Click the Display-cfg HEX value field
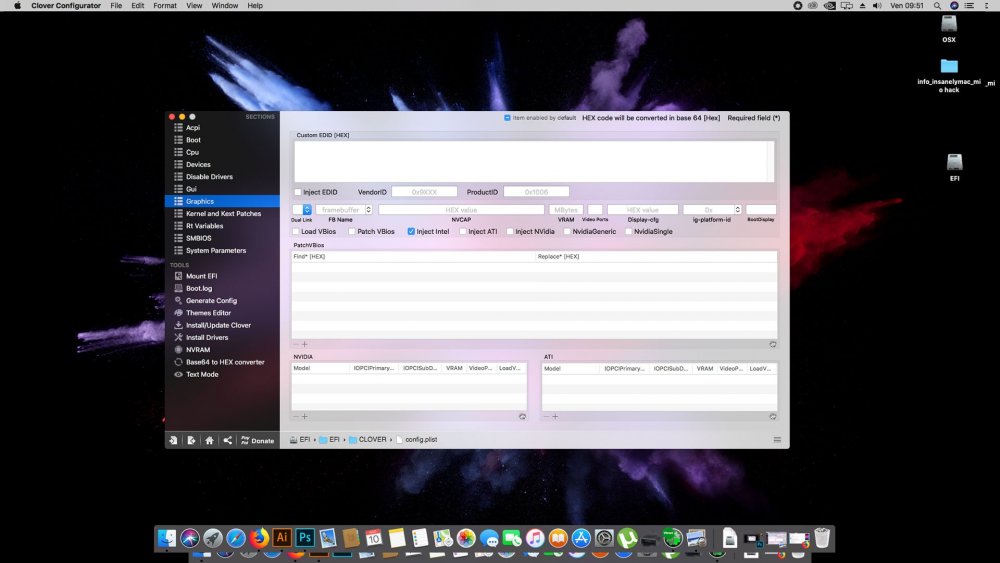The image size is (1000, 563). (x=643, y=210)
